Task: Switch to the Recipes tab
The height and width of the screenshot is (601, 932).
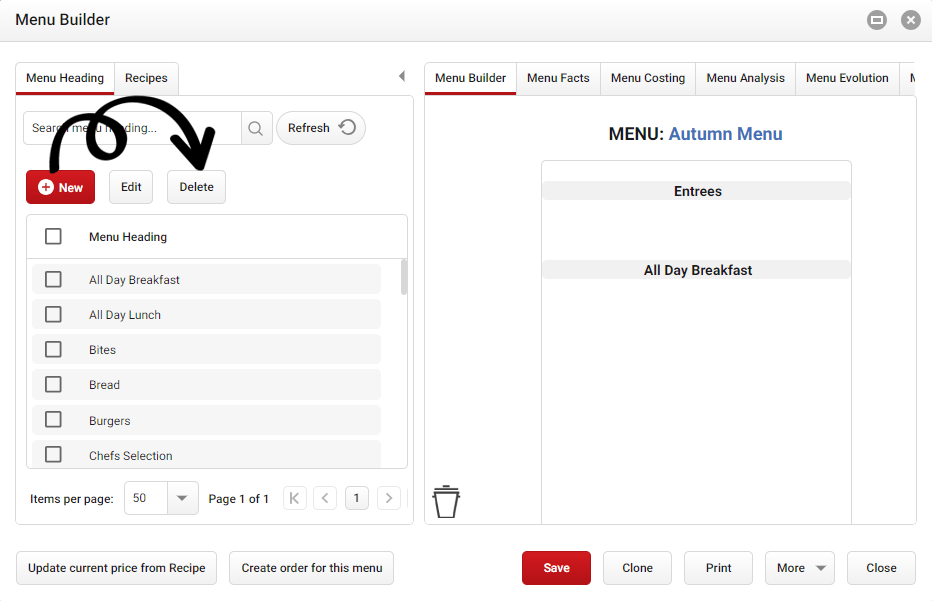Action: pos(146,78)
